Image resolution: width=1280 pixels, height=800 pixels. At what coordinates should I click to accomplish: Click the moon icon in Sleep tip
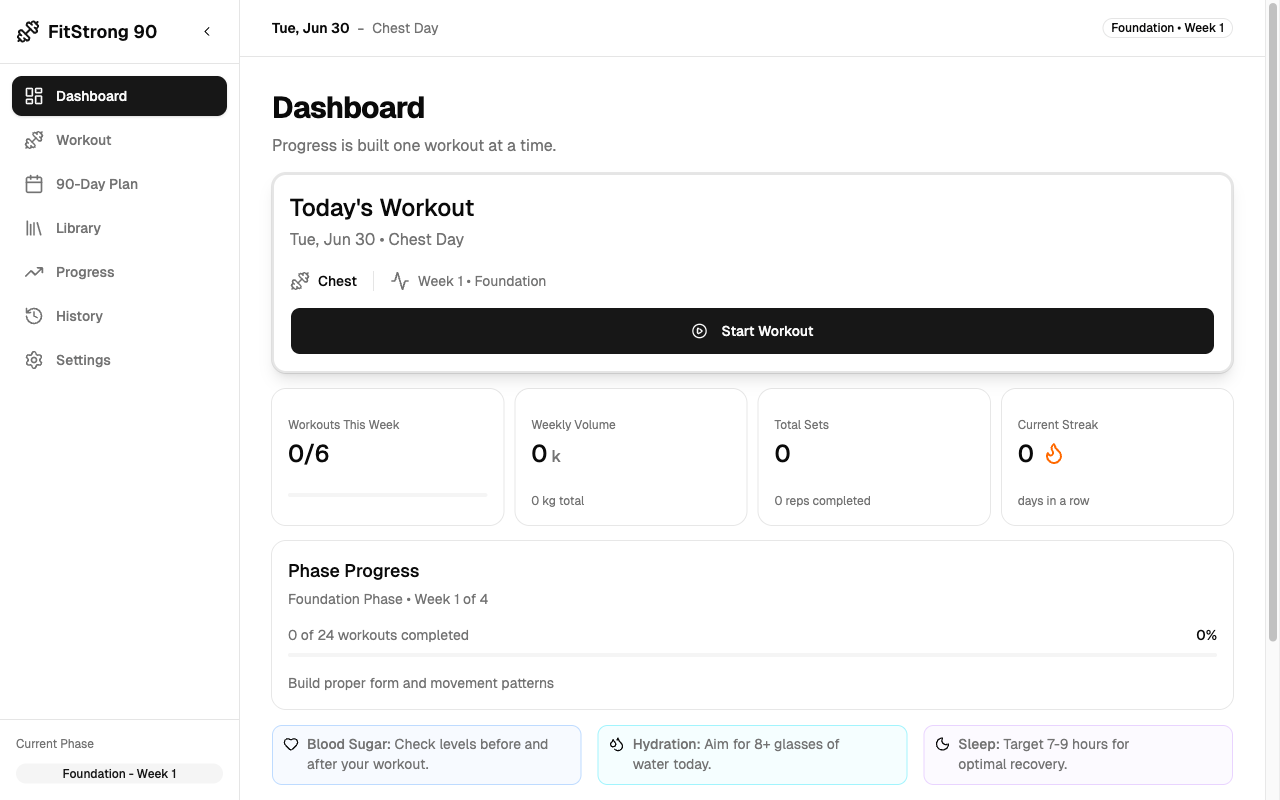coord(943,745)
